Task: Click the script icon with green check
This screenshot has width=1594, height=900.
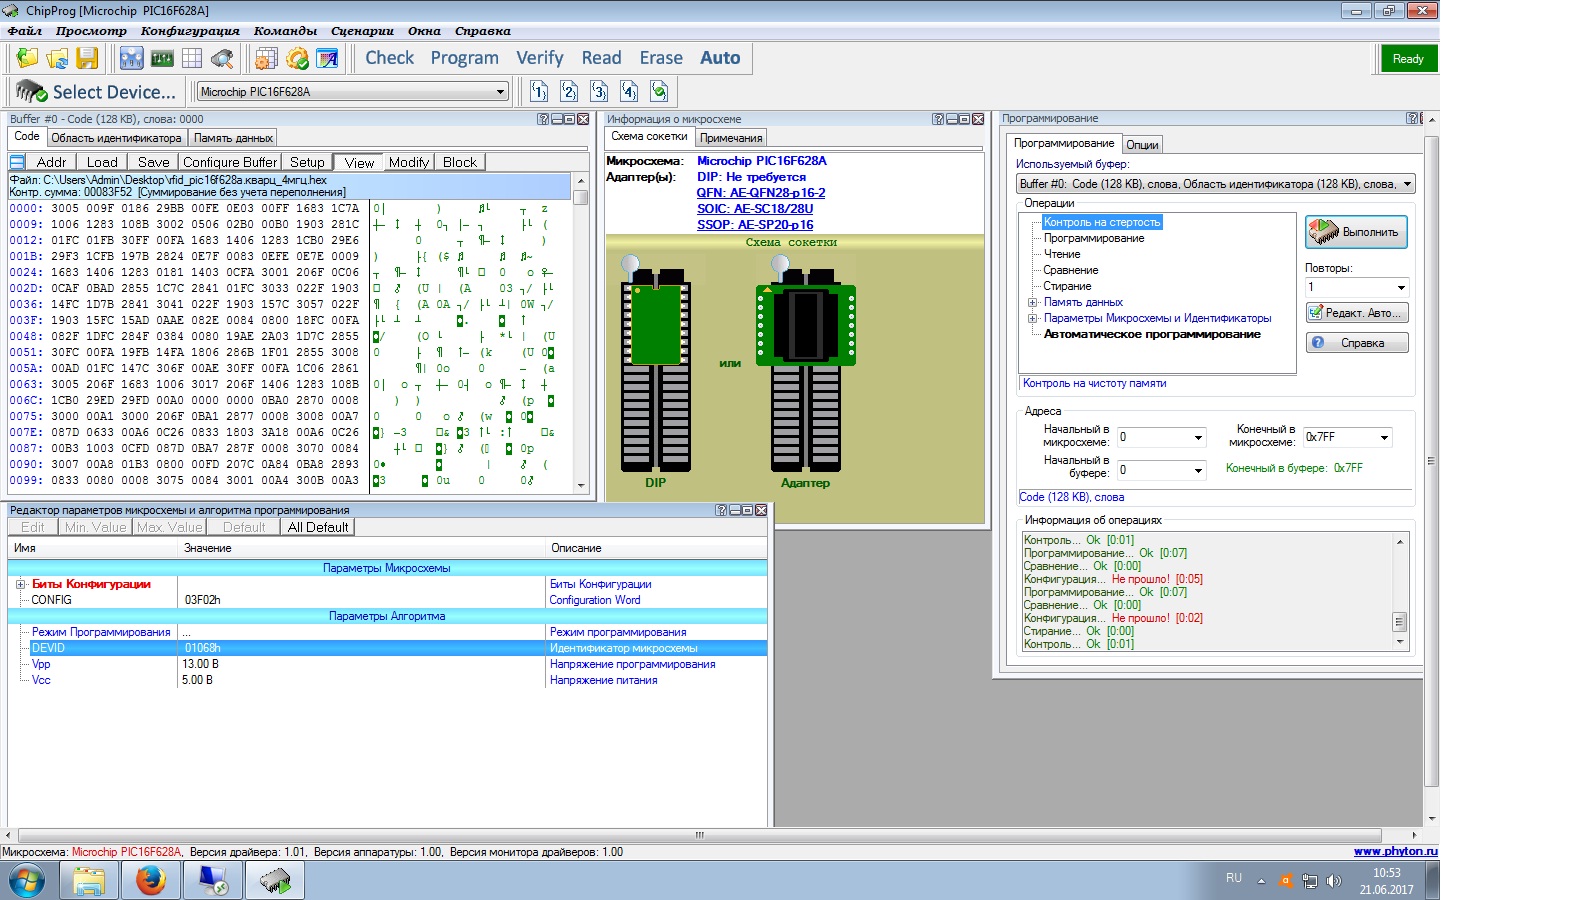Action: pyautogui.click(x=659, y=91)
